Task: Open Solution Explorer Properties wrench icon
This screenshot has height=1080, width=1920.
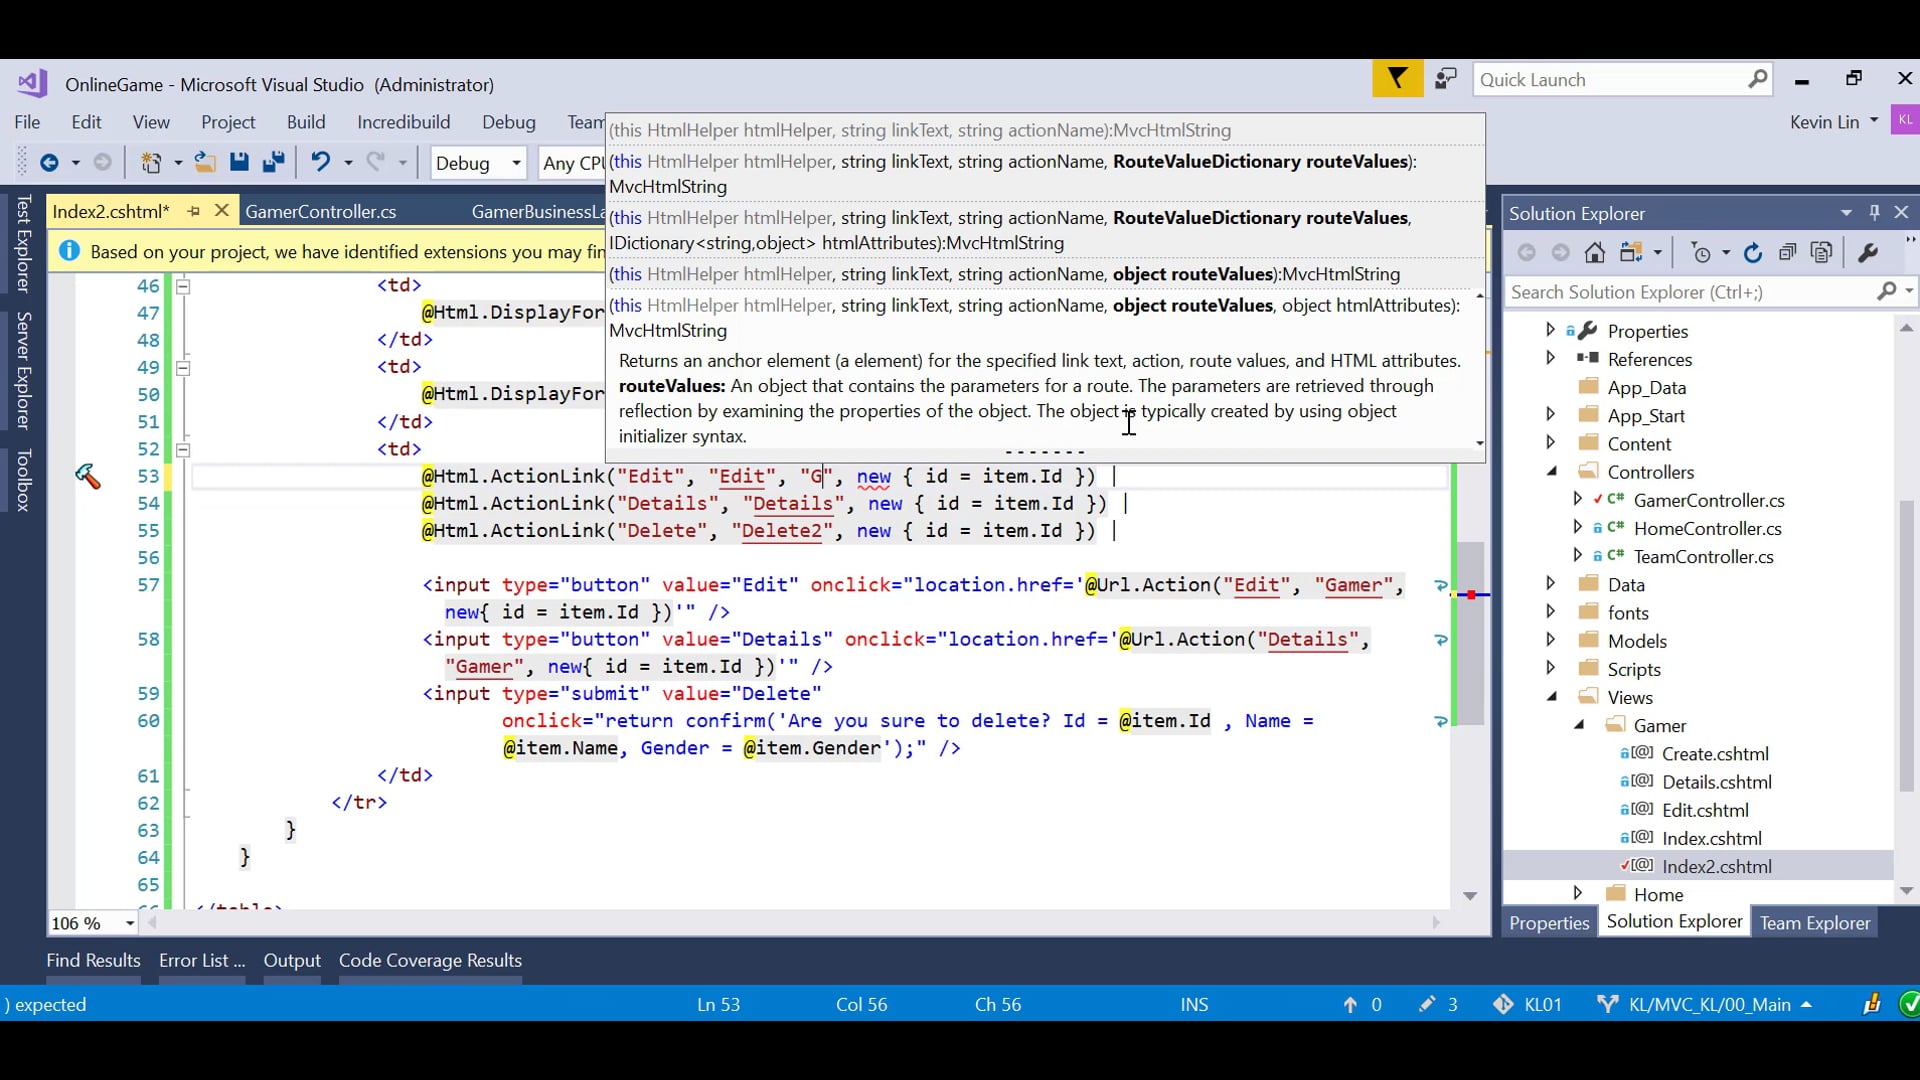Action: pos(1868,253)
